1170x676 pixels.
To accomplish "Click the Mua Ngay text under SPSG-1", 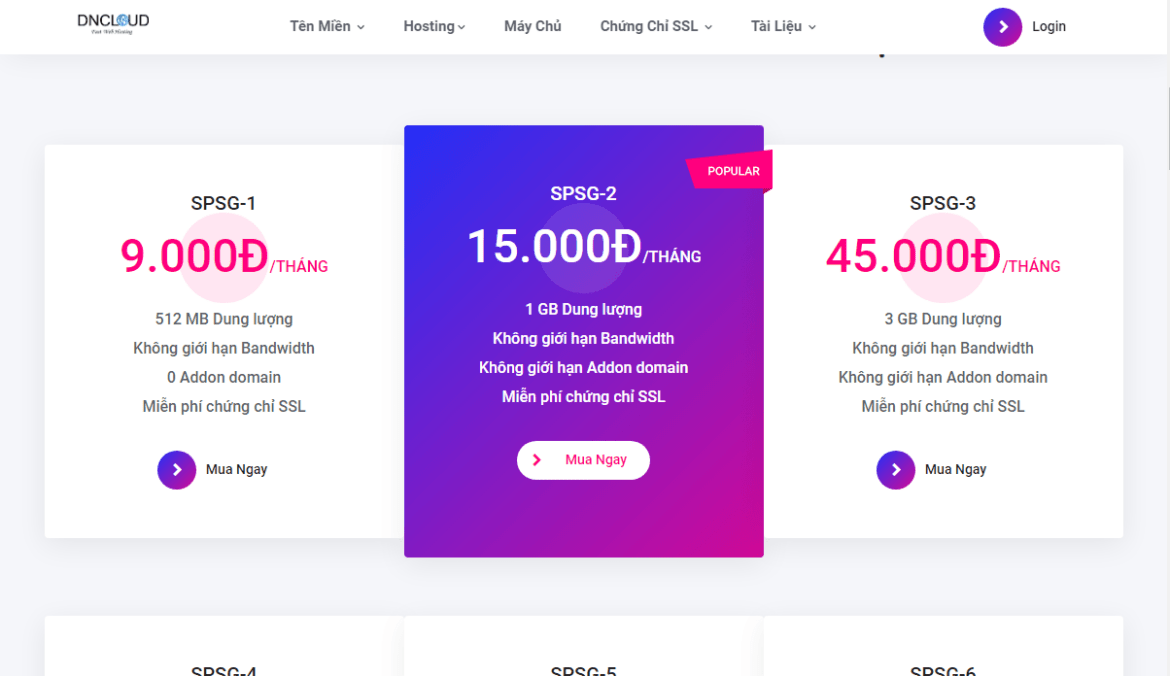I will click(x=237, y=470).
